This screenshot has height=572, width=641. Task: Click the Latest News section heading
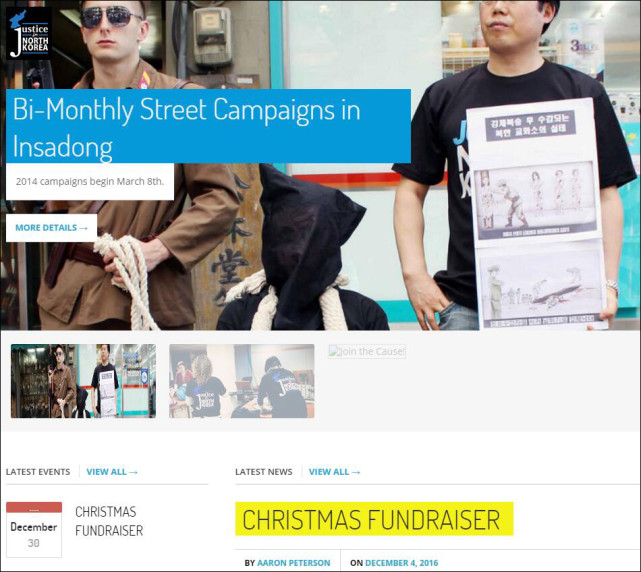pyautogui.click(x=264, y=472)
